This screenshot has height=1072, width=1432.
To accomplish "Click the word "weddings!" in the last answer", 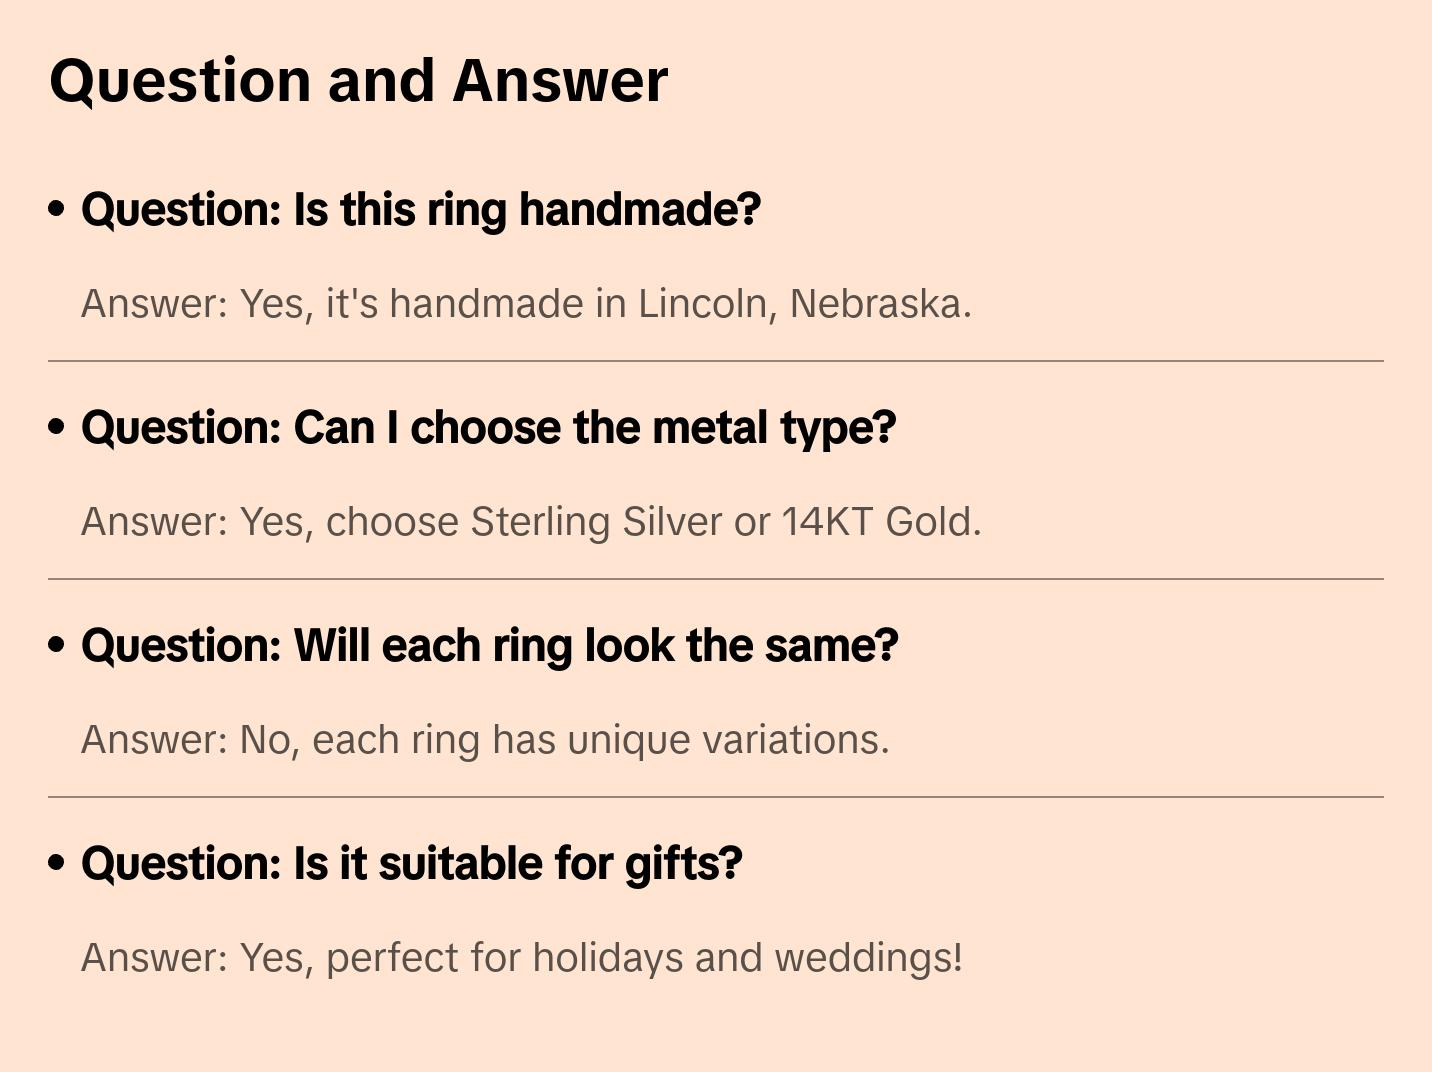I will tap(868, 958).
